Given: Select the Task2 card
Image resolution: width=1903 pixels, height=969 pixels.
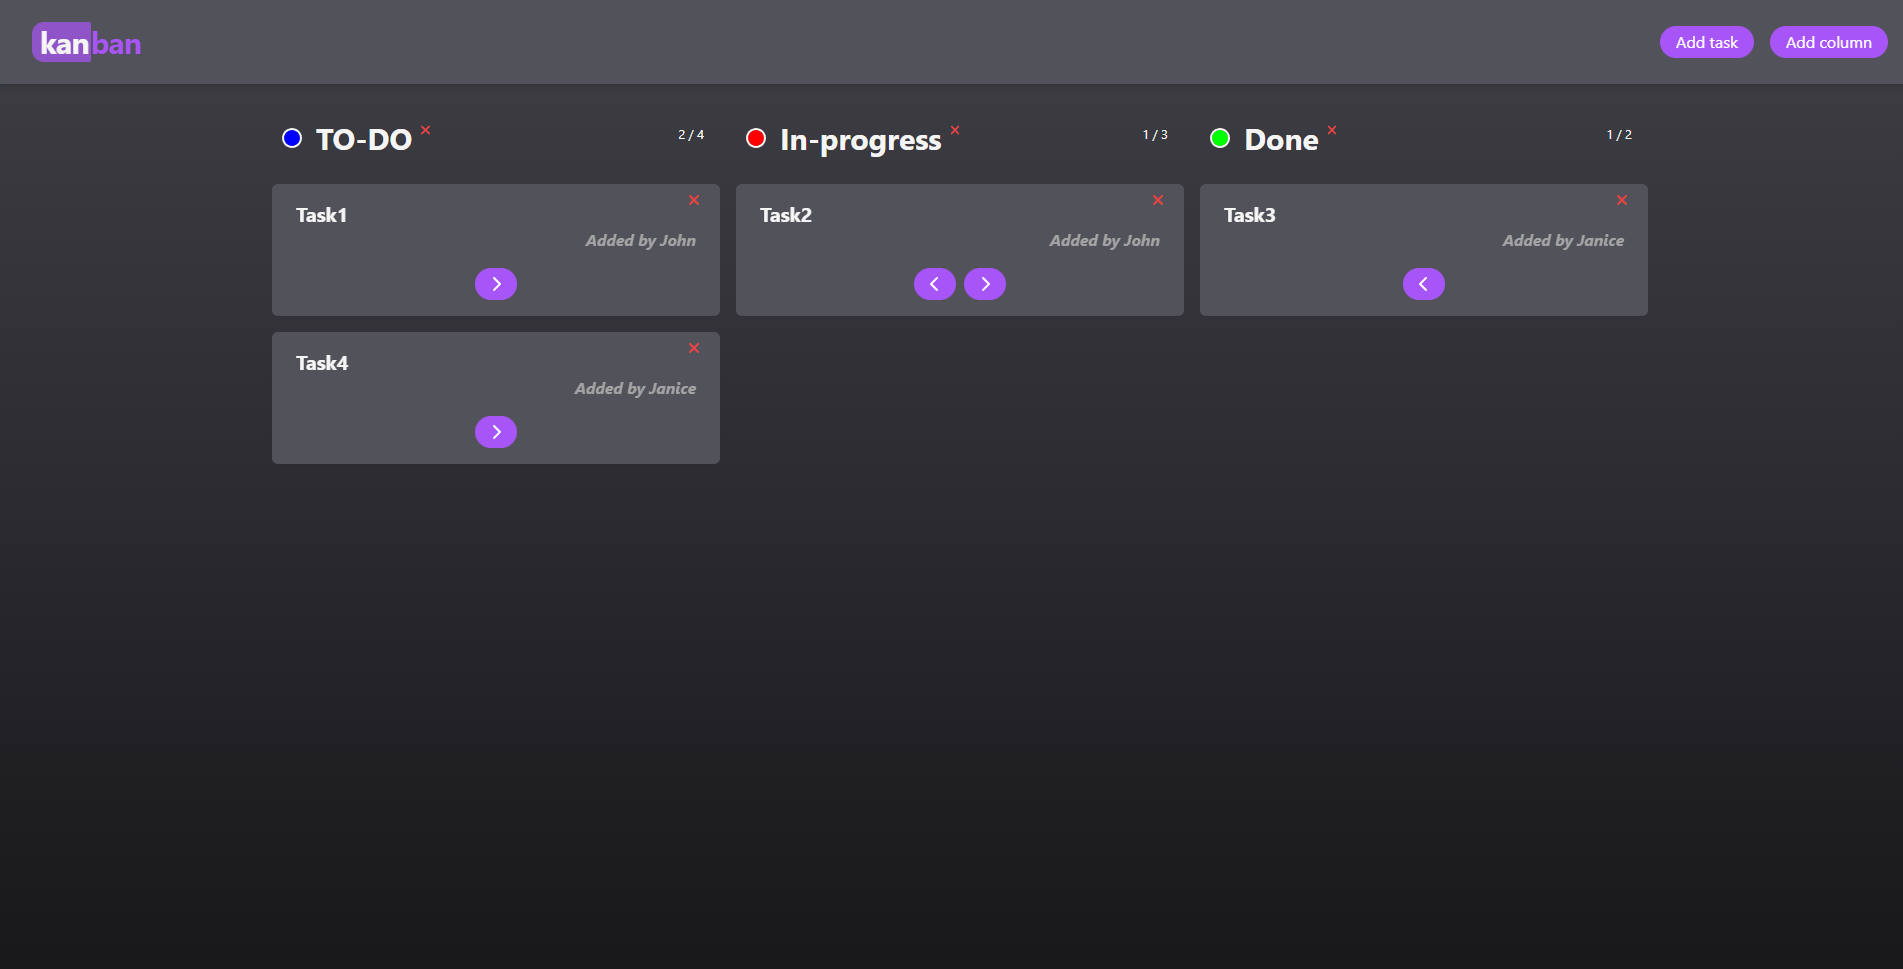Looking at the screenshot, I should (x=959, y=249).
